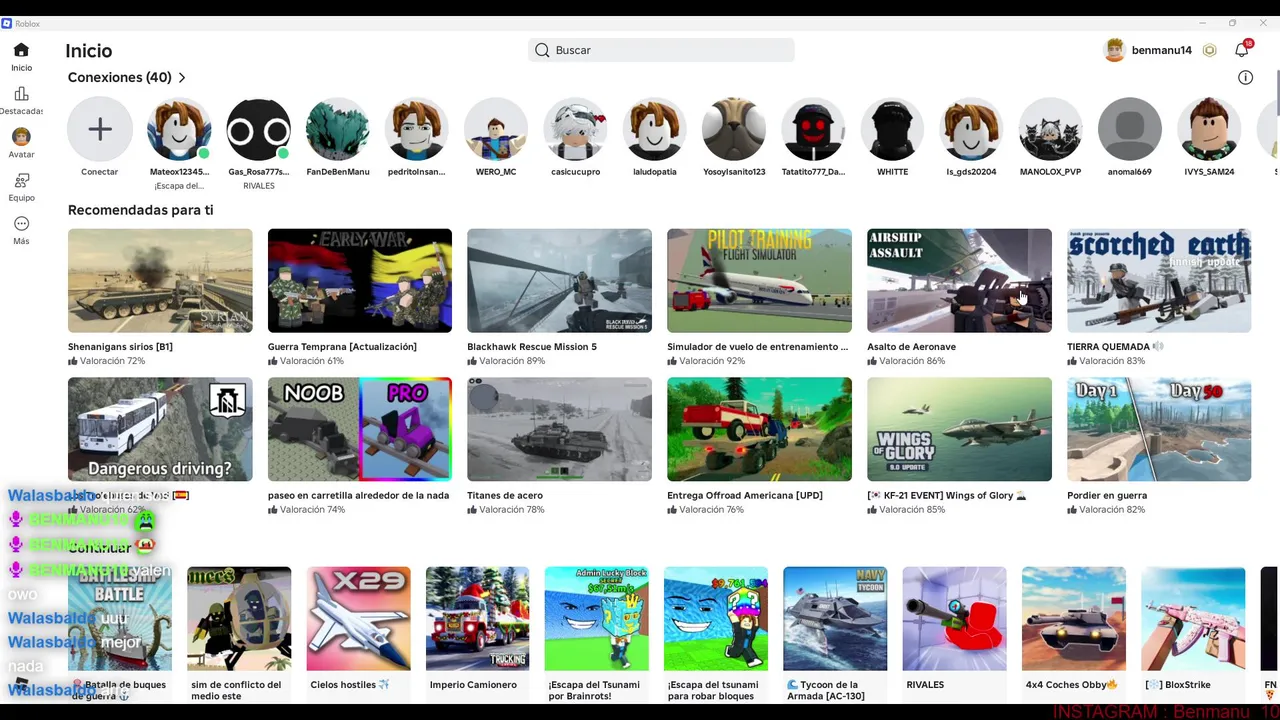Open anomal669 friend avatar
The height and width of the screenshot is (720, 1280).
pos(1130,129)
